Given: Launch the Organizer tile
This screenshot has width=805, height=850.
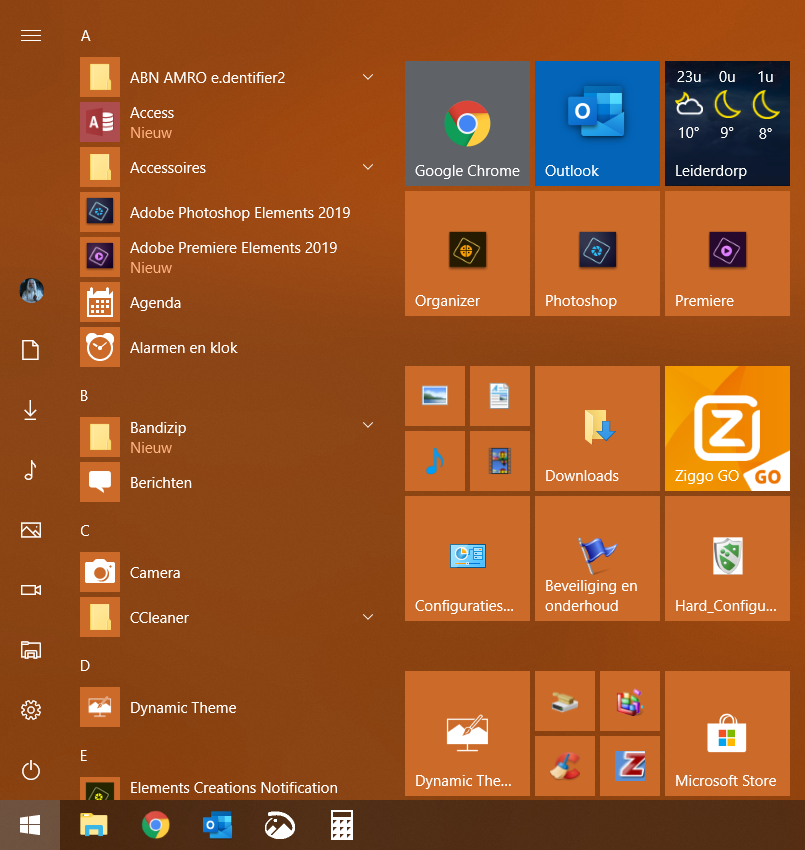Looking at the screenshot, I should (x=467, y=253).
